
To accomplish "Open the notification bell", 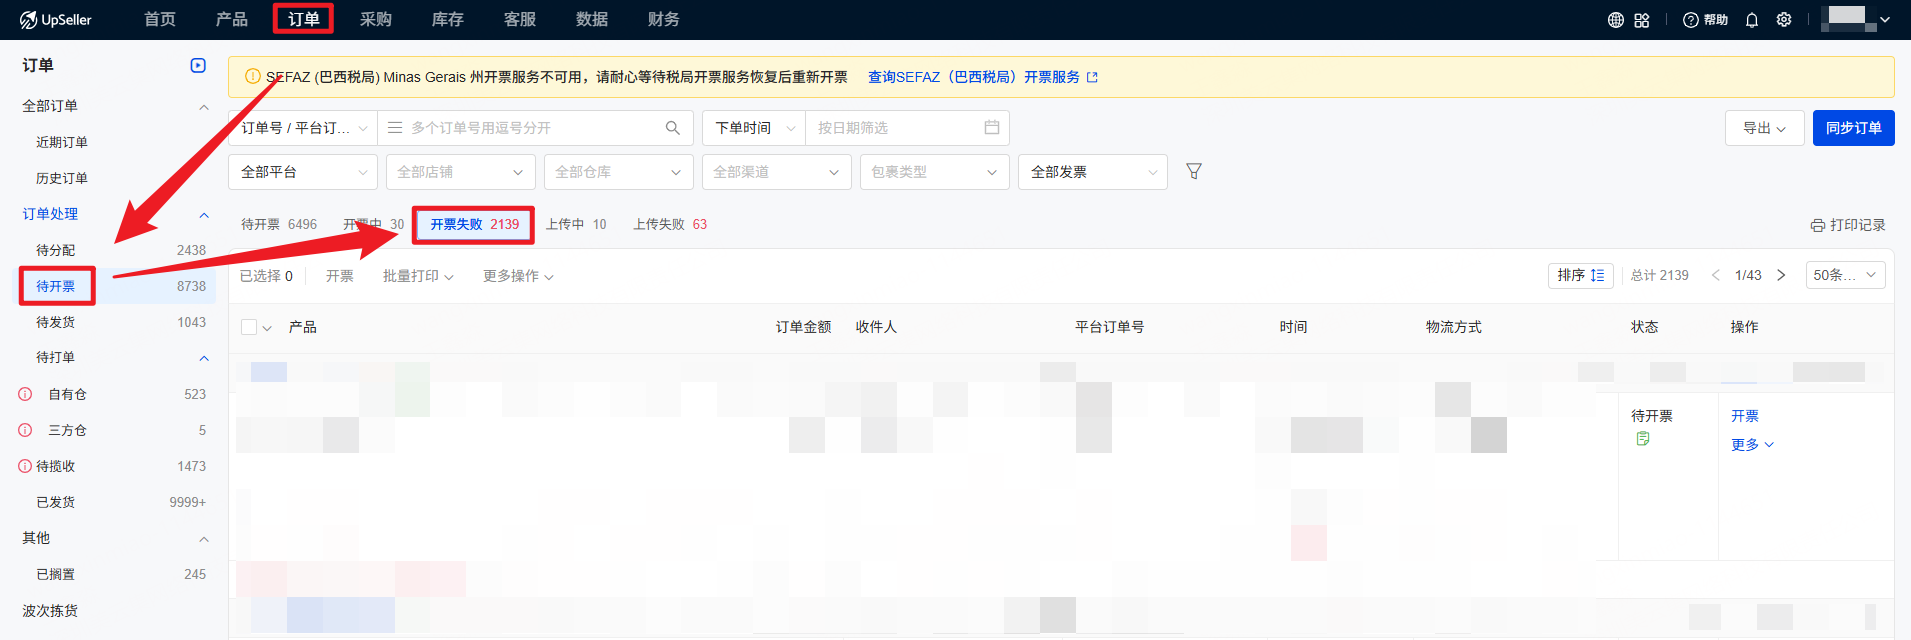I will 1751,20.
